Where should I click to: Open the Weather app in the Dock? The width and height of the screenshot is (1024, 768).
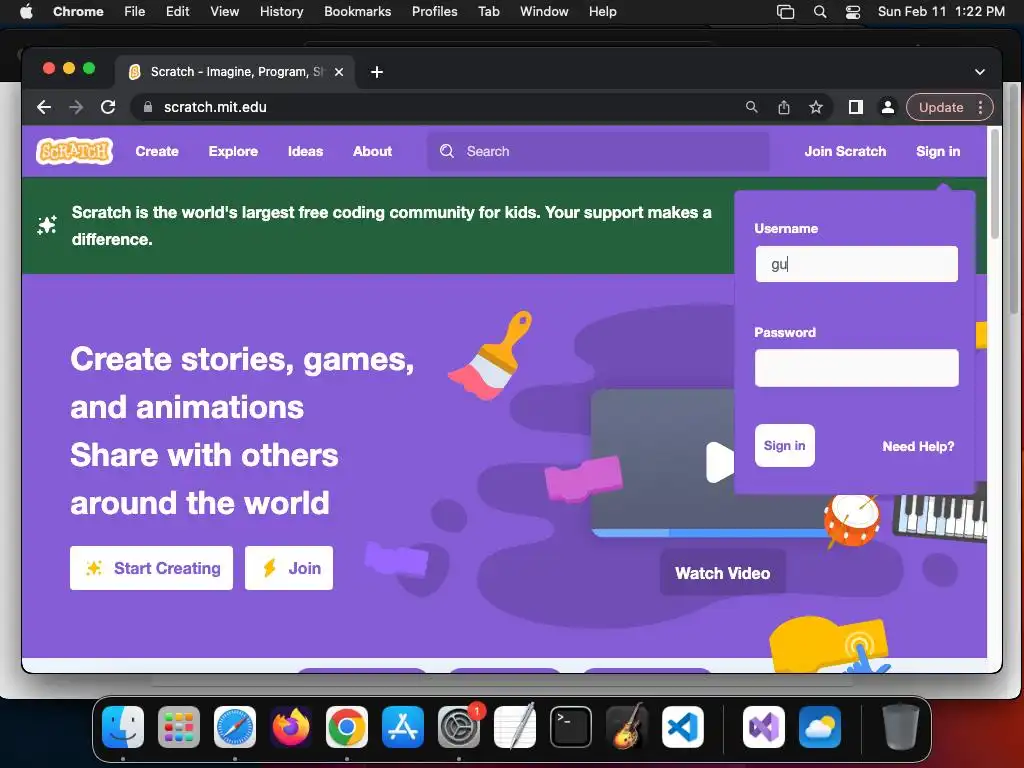coord(820,727)
